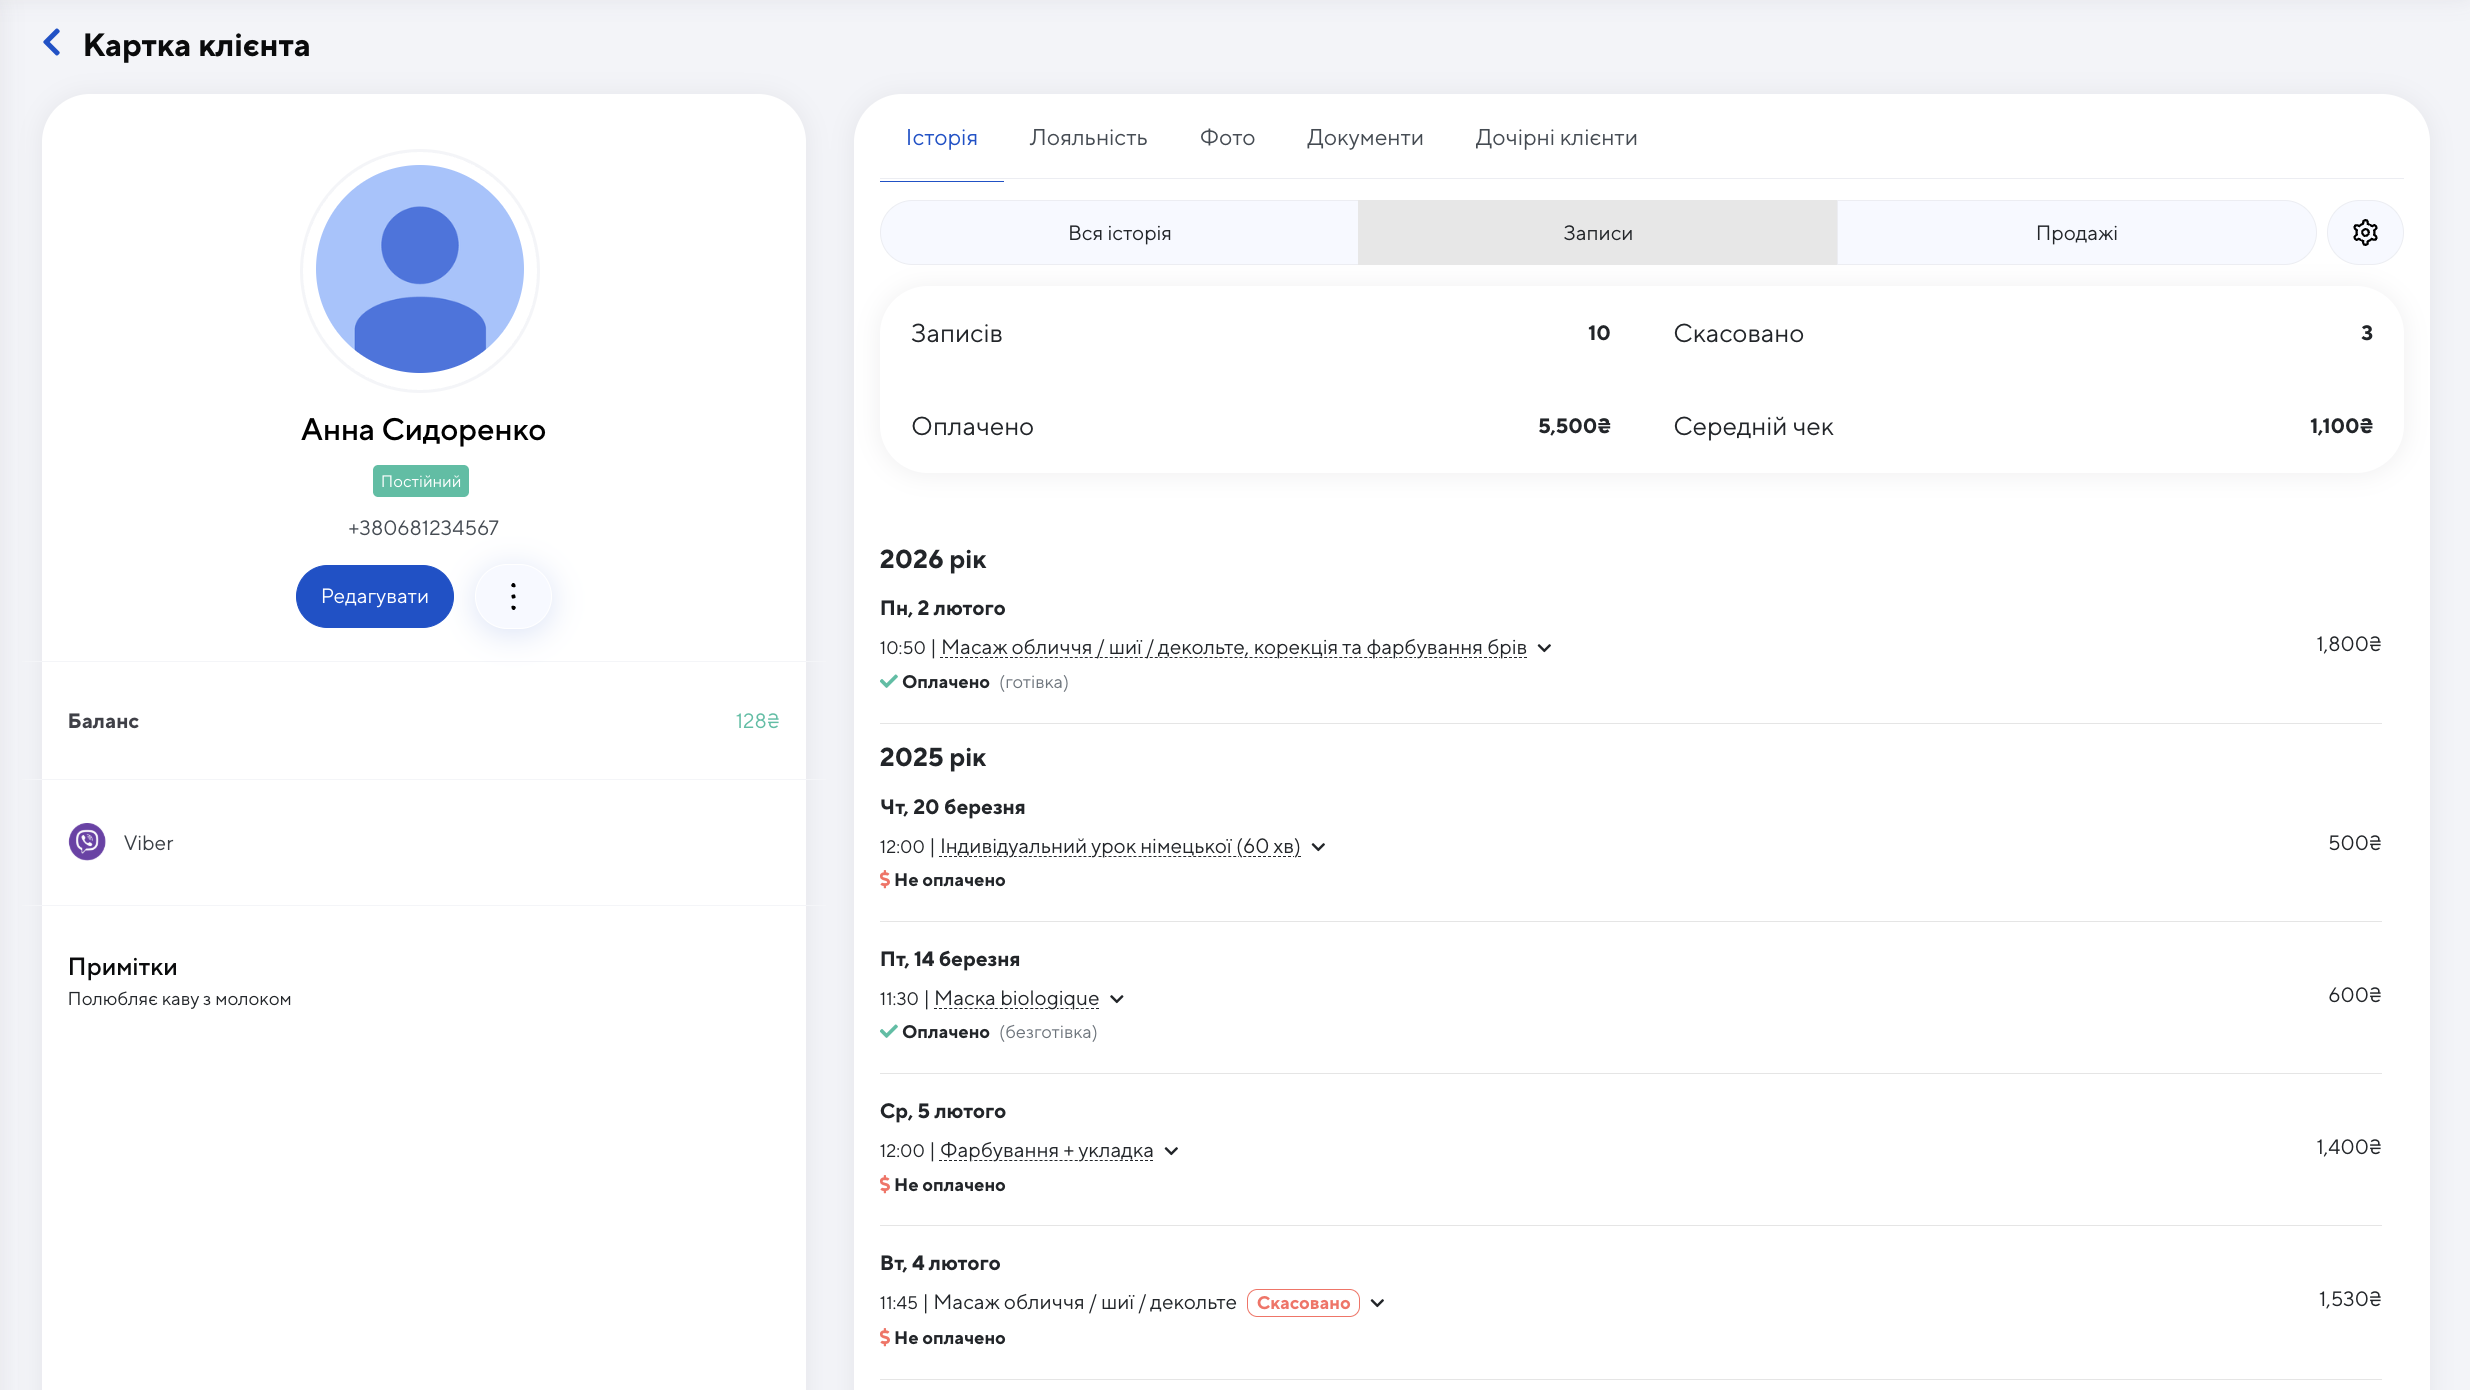Click the client avatar image
This screenshot has height=1390, width=2470.
[x=420, y=270]
